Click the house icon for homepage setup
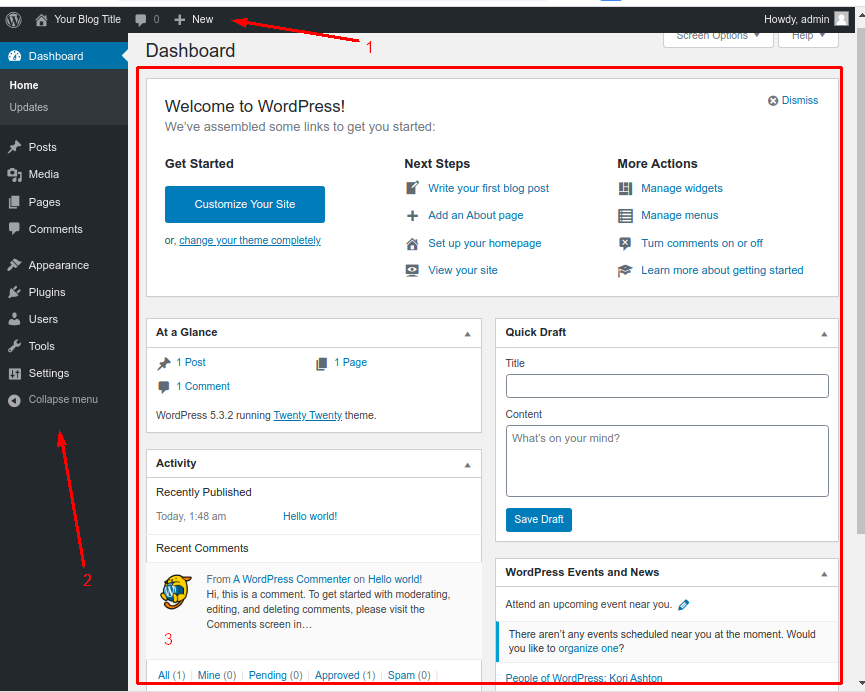Image resolution: width=865 pixels, height=692 pixels. point(412,243)
